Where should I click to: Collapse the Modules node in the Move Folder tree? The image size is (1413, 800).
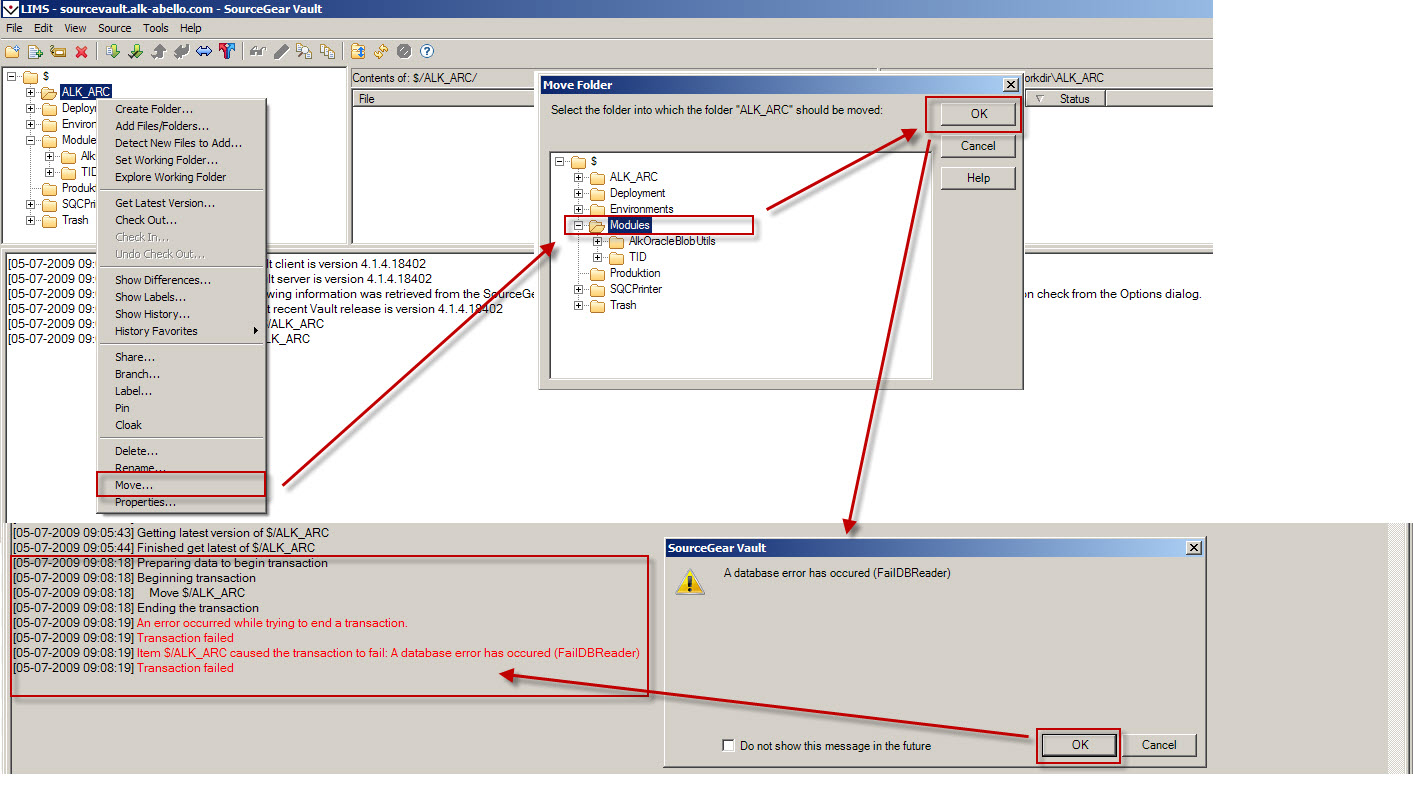click(x=579, y=225)
